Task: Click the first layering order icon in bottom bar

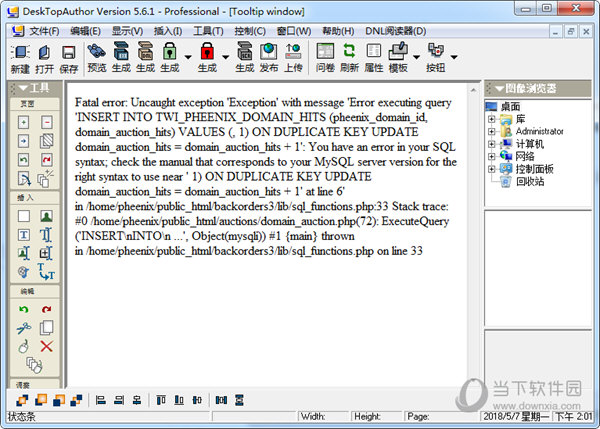Action: pyautogui.click(x=22, y=400)
